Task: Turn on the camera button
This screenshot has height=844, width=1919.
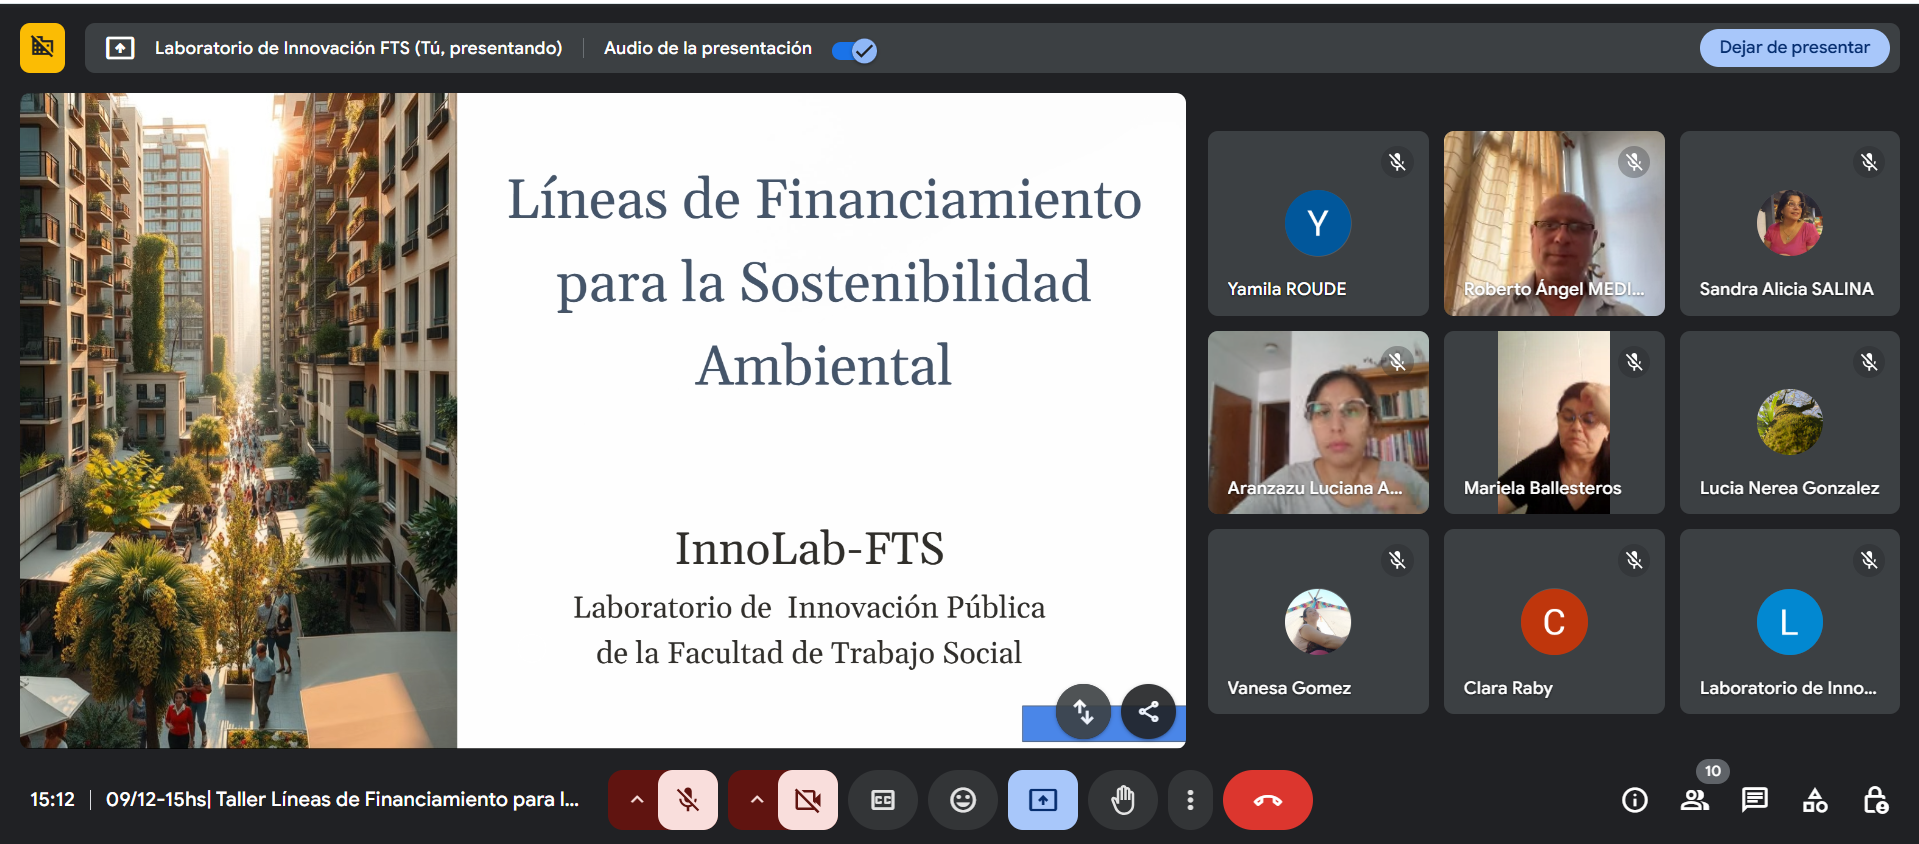Action: pos(808,800)
